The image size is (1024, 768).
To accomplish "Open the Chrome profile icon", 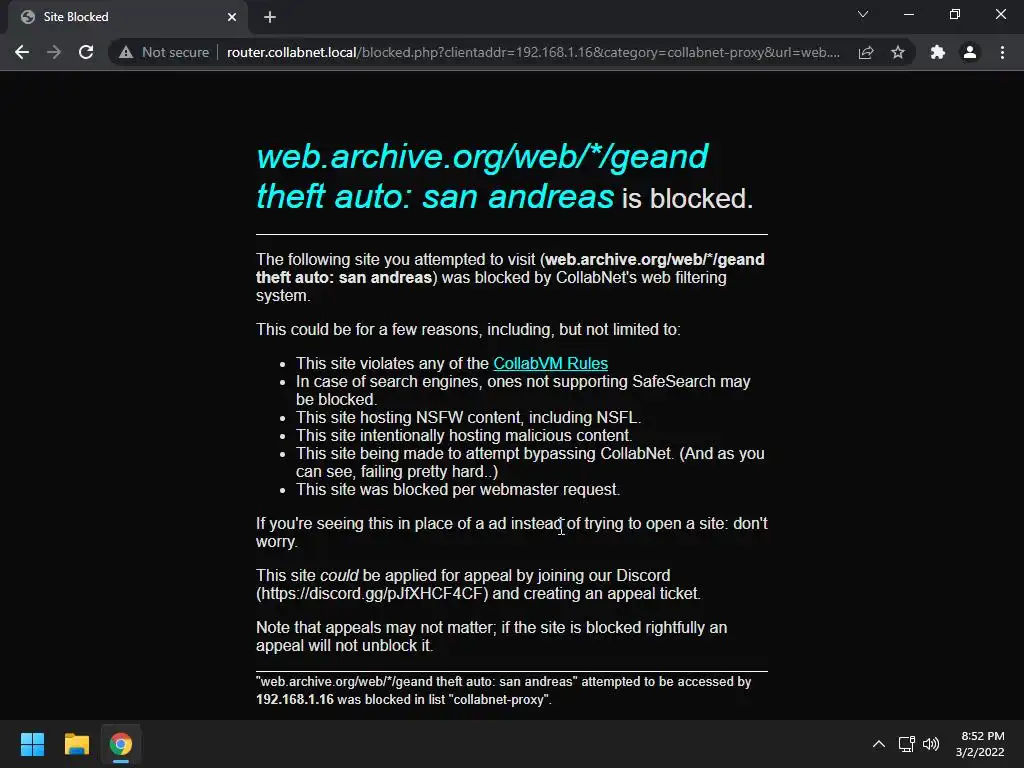I will pos(970,52).
